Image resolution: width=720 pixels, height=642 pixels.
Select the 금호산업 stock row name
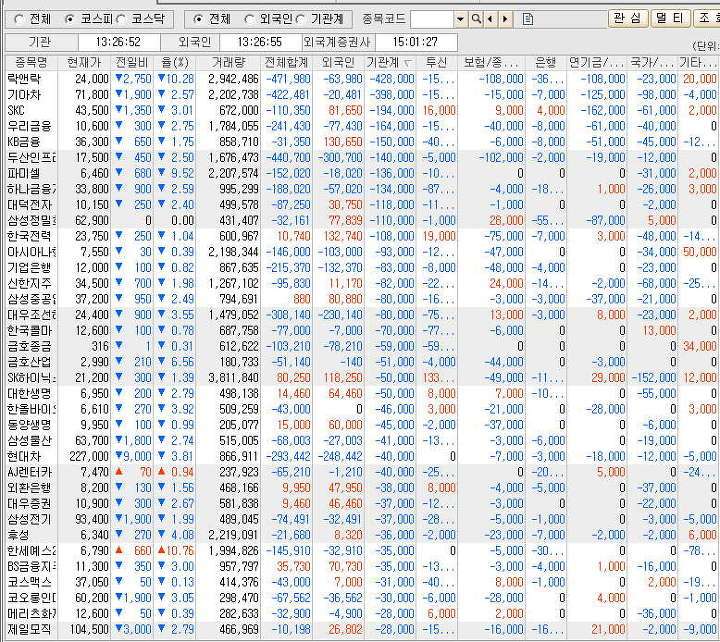(x=29, y=362)
